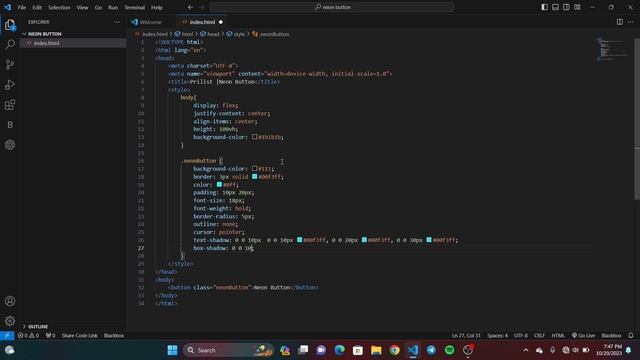Click Ln 27, Col 31 cursor position
This screenshot has height=360, width=640.
466,336
